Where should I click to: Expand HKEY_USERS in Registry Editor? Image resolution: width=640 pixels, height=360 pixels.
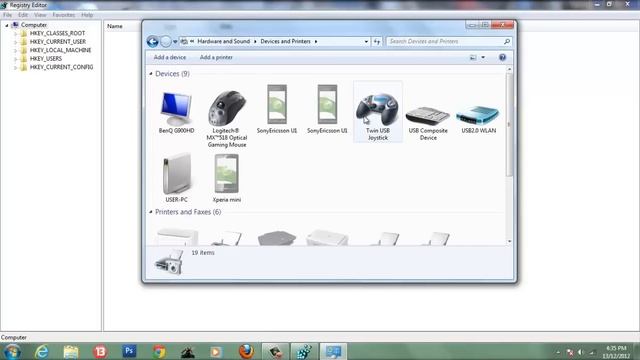pos(15,59)
